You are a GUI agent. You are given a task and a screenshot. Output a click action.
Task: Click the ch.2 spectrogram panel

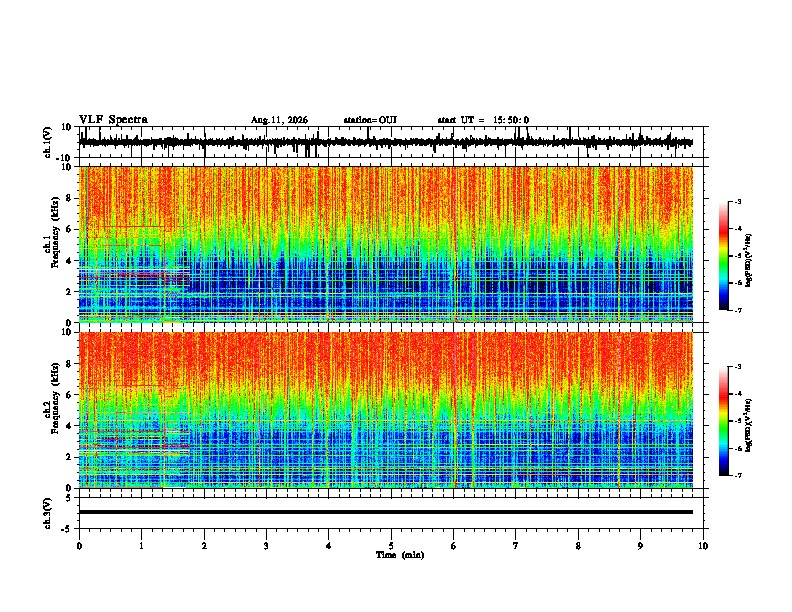pos(385,410)
